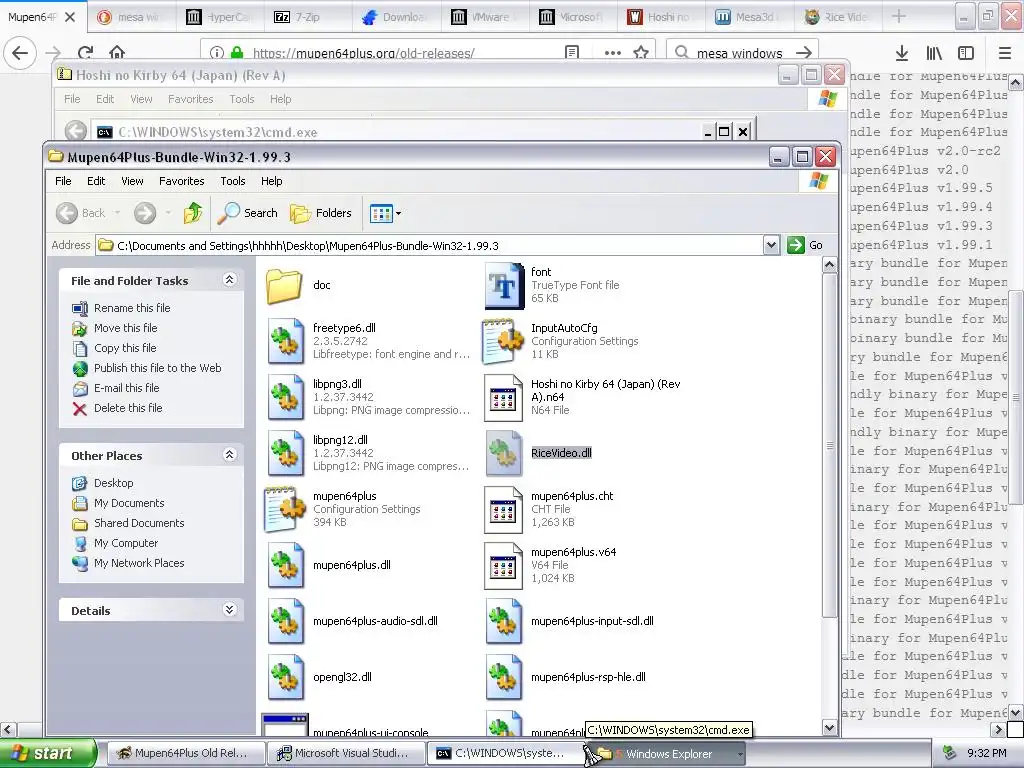
Task: Select the freetype6.dll file icon
Action: pos(285,341)
